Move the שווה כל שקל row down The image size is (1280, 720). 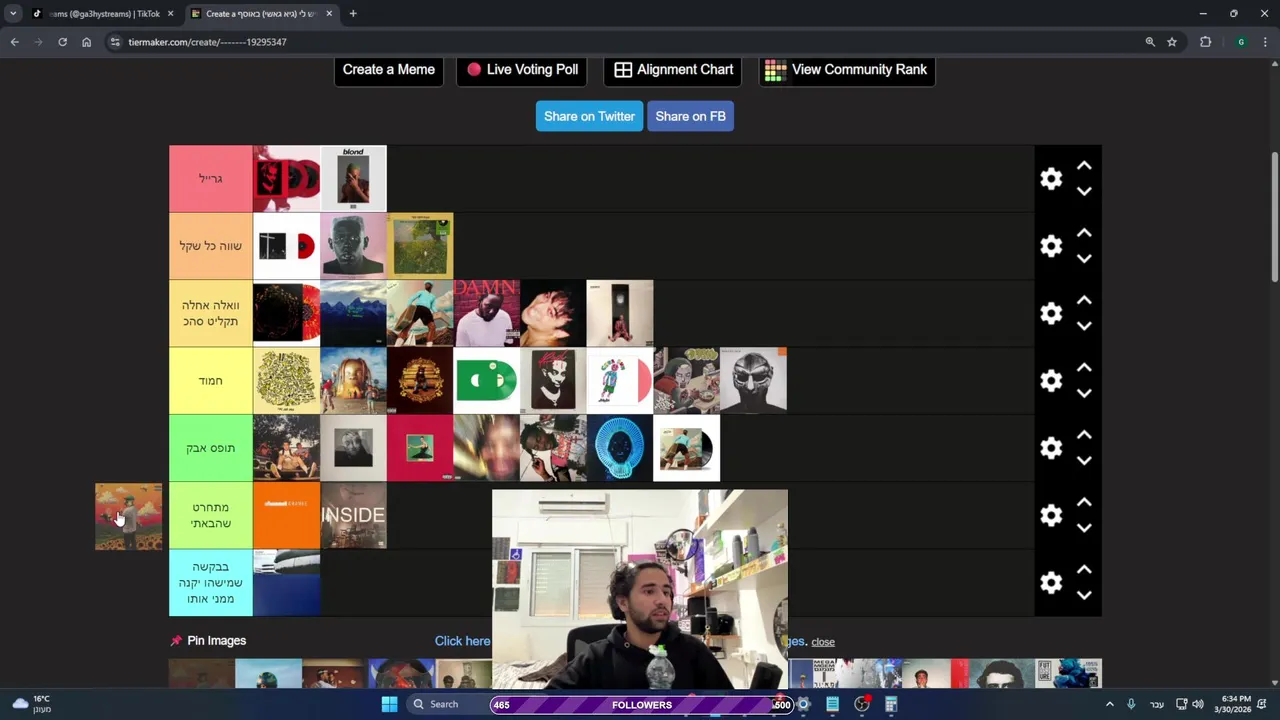[1084, 258]
